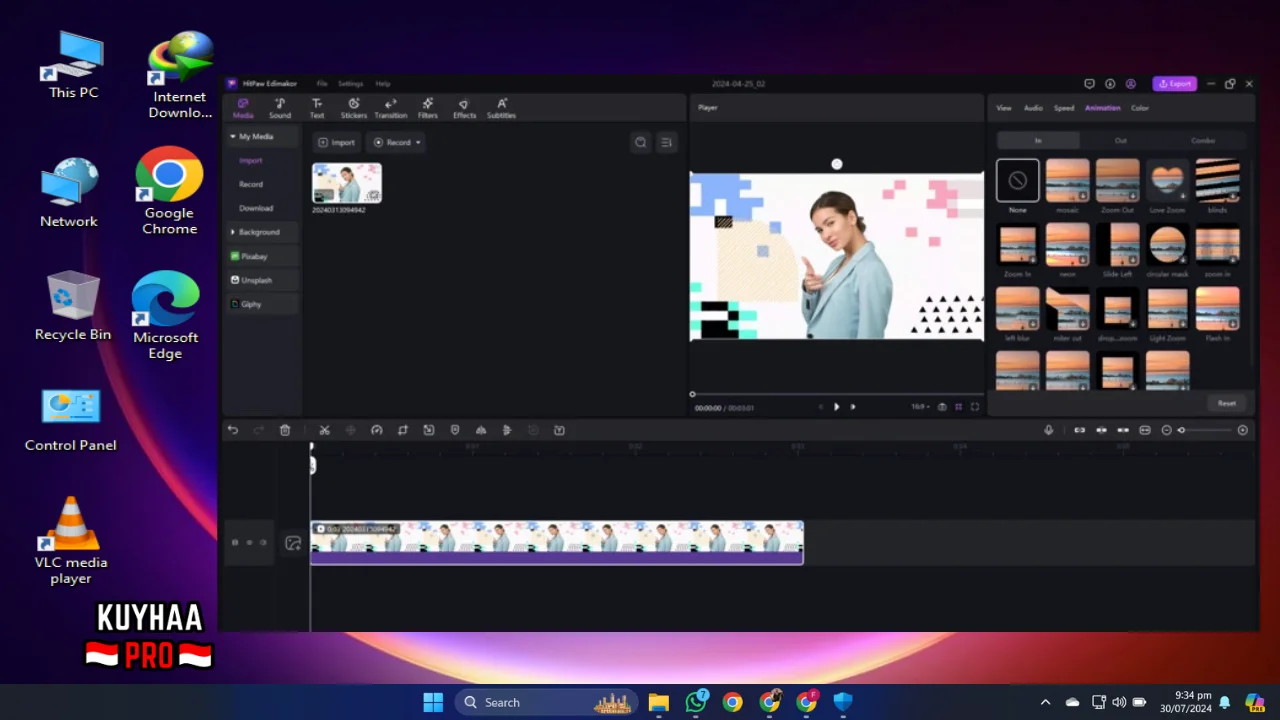The width and height of the screenshot is (1280, 720).
Task: Select the video clip on the timeline
Action: pyautogui.click(x=557, y=543)
